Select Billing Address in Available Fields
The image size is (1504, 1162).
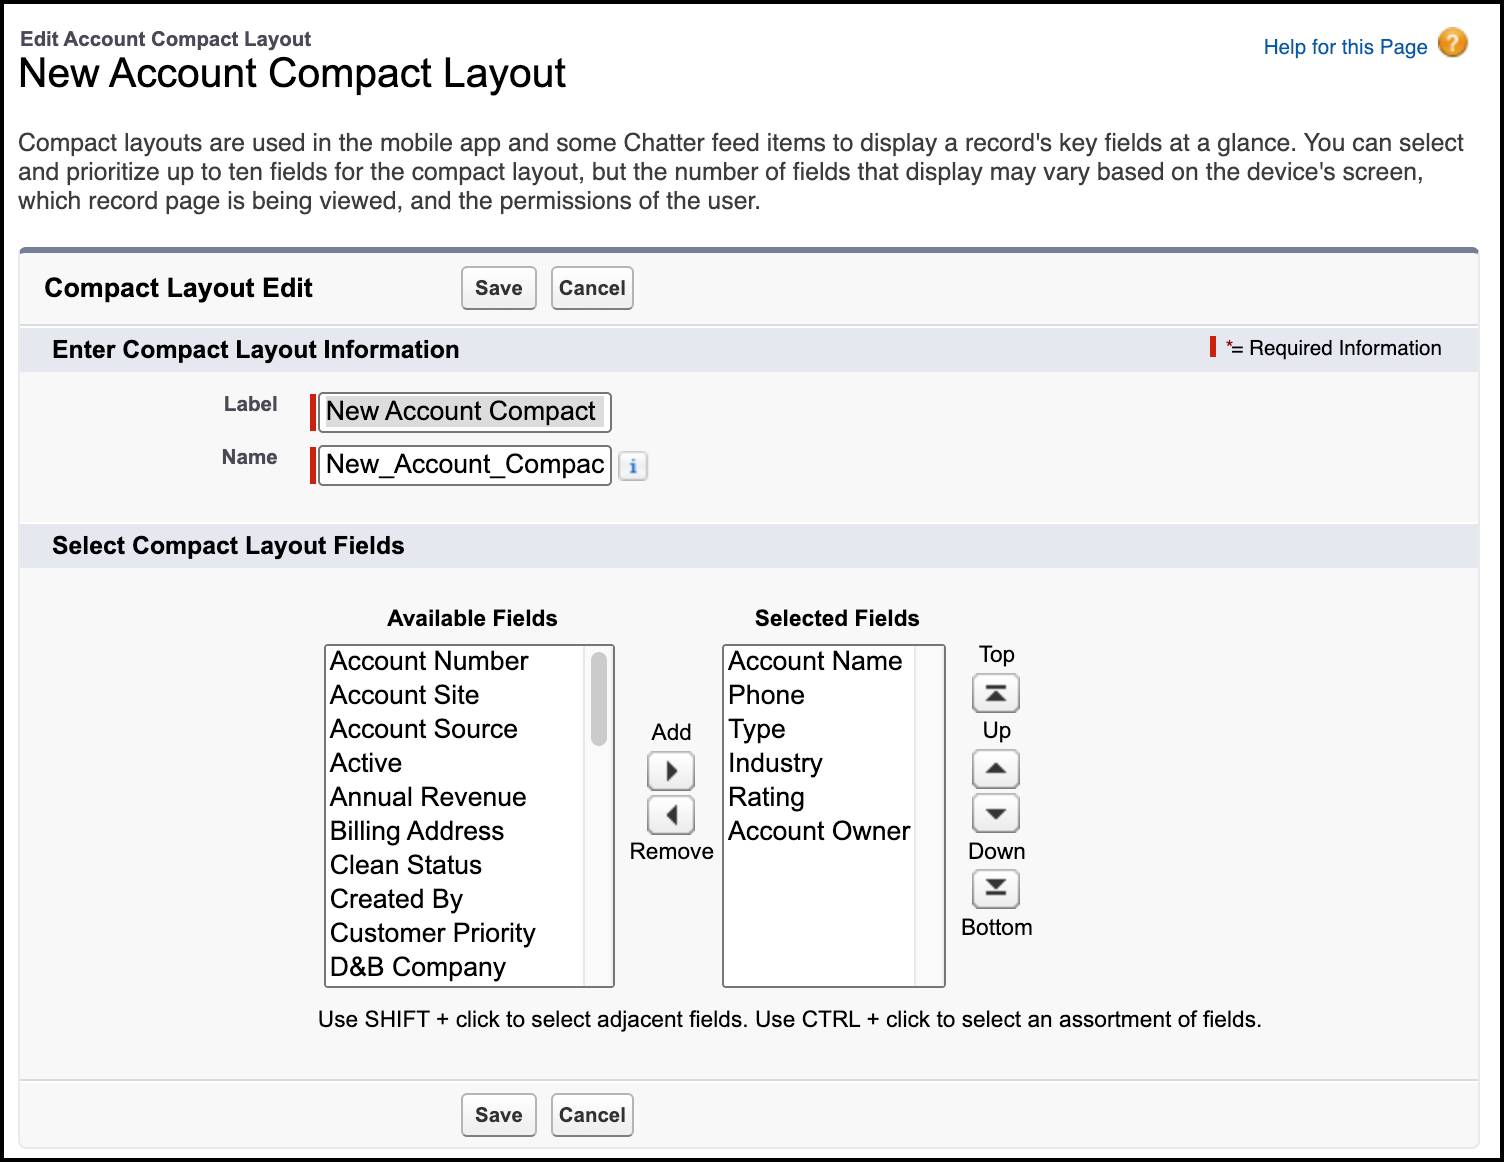pyautogui.click(x=455, y=831)
